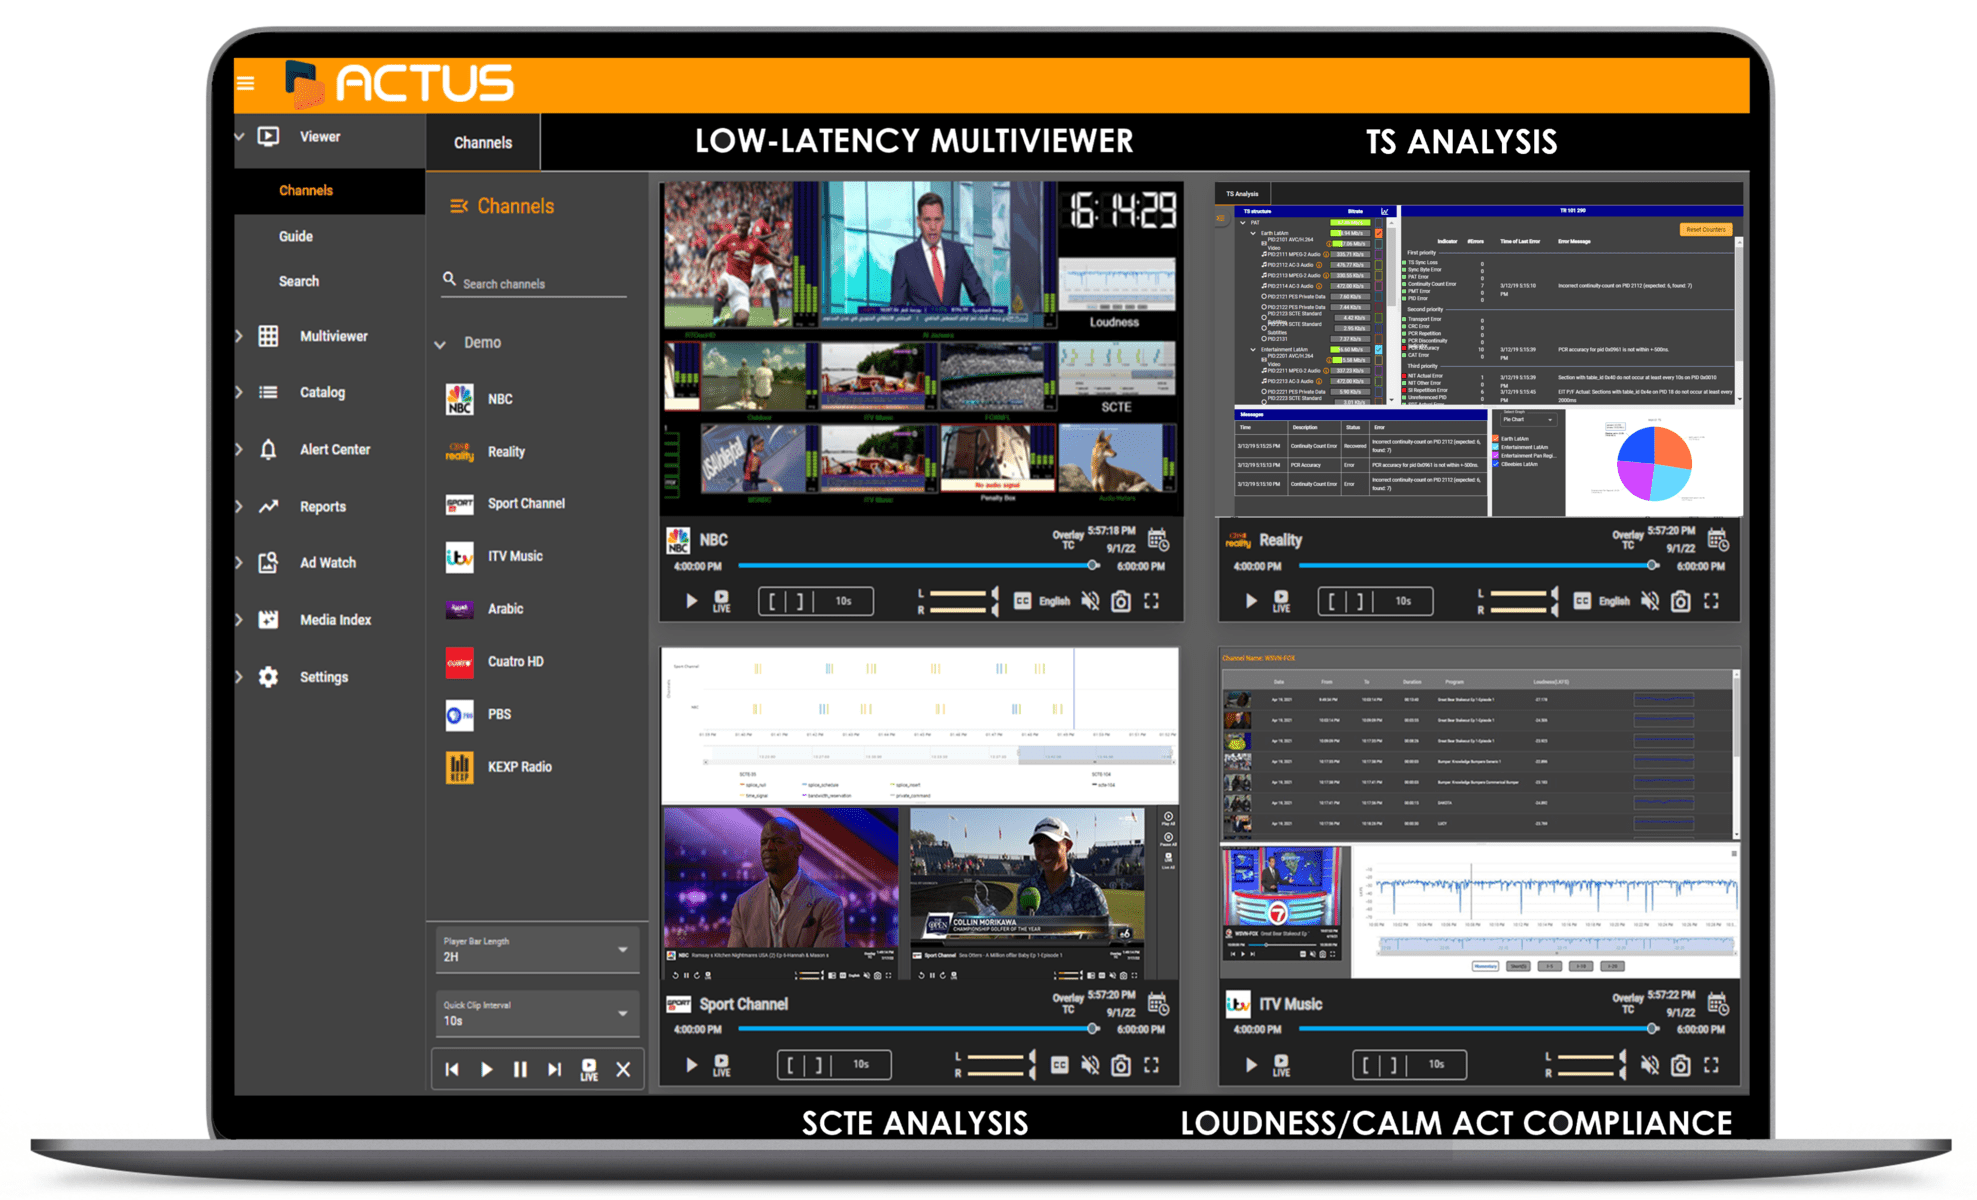Viewport: 1977px width, 1200px height.
Task: Collapse the Viewer section chevron
Action: click(240, 137)
